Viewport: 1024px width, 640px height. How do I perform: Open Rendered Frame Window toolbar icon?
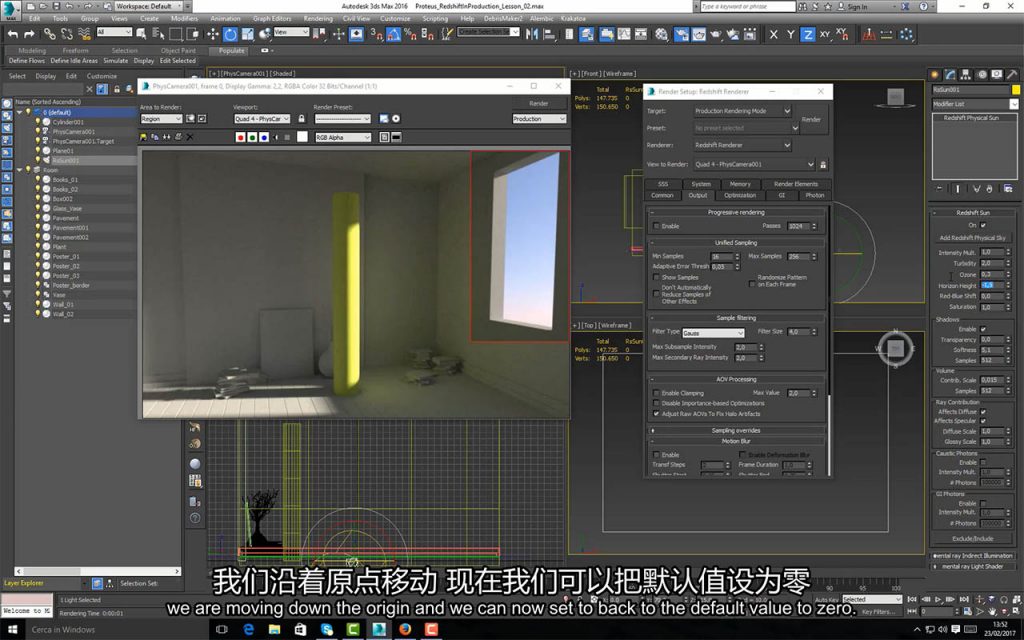(x=698, y=34)
